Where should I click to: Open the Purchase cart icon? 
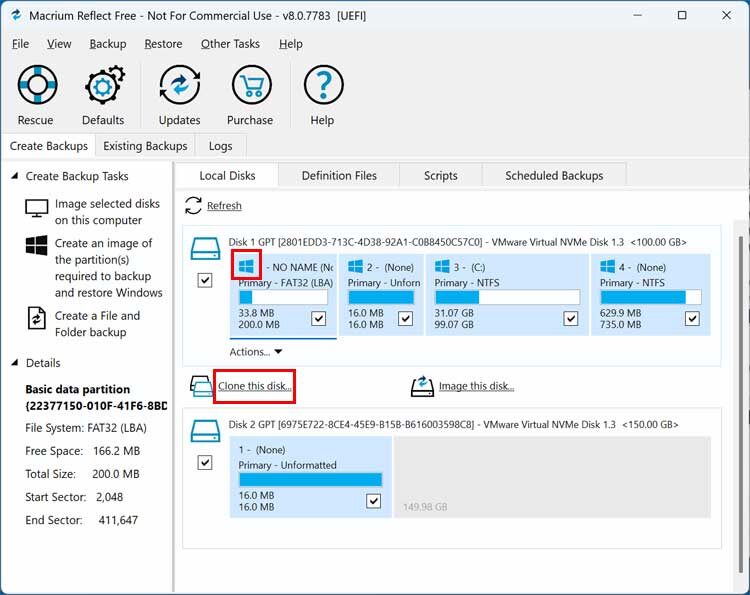pyautogui.click(x=252, y=85)
